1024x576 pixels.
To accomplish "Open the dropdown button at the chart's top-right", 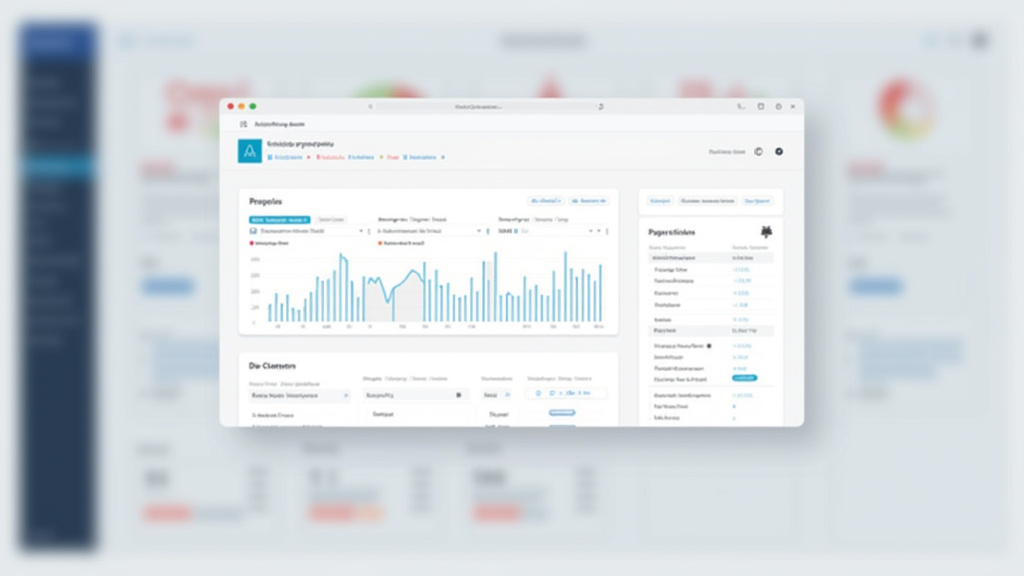I will coord(588,200).
